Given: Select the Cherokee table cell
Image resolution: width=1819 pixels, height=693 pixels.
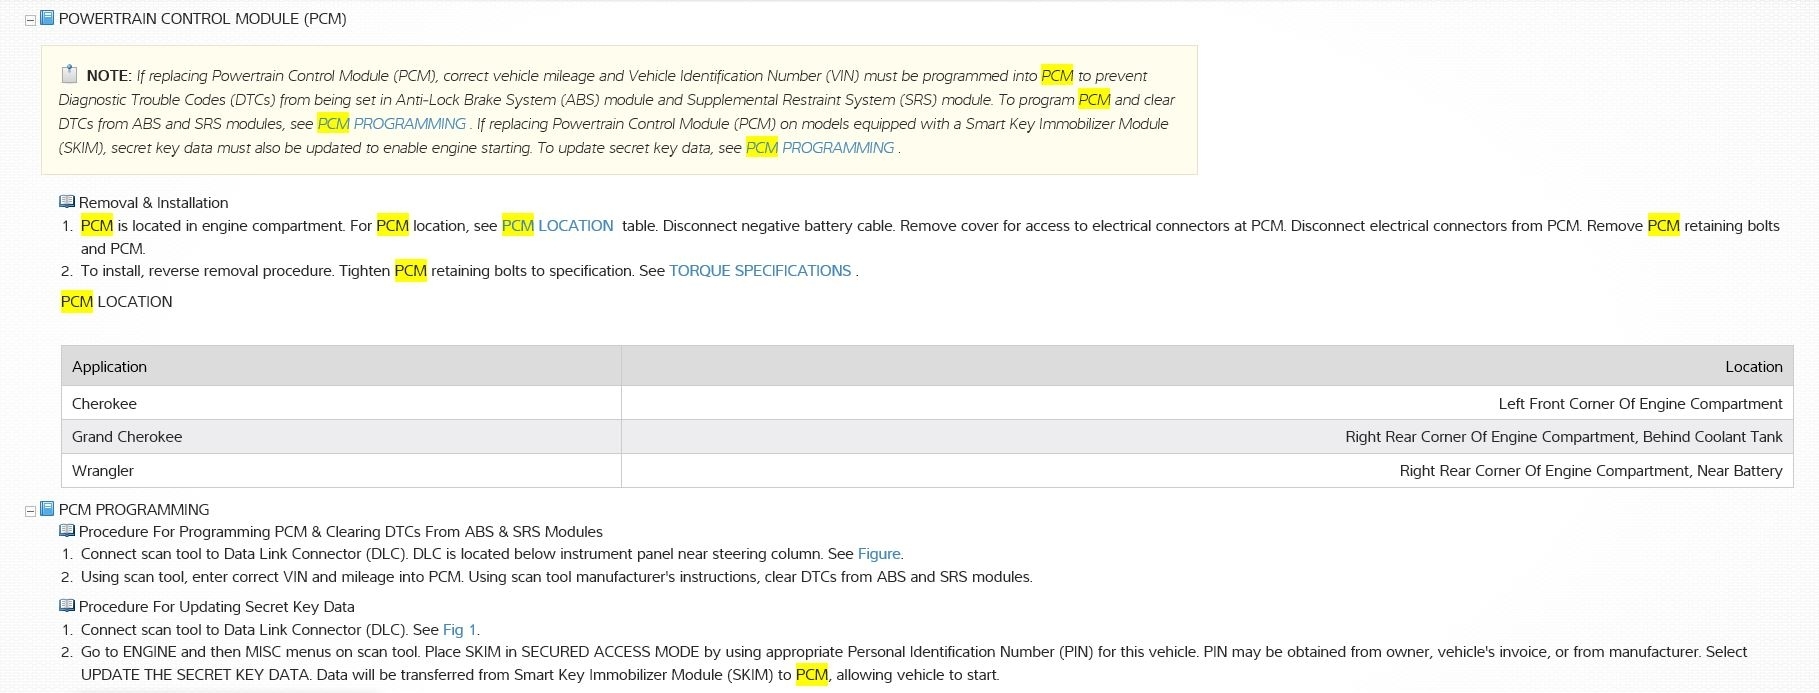Looking at the screenshot, I should [341, 404].
